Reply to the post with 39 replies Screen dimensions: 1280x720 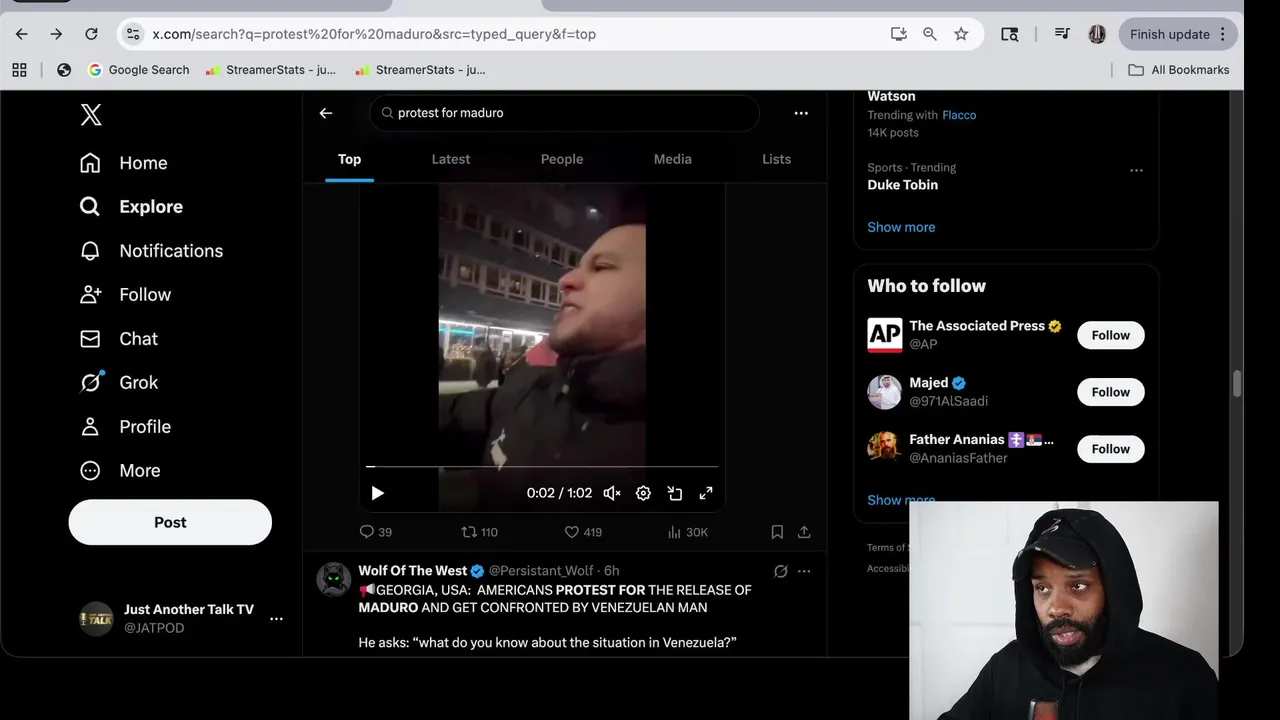375,532
